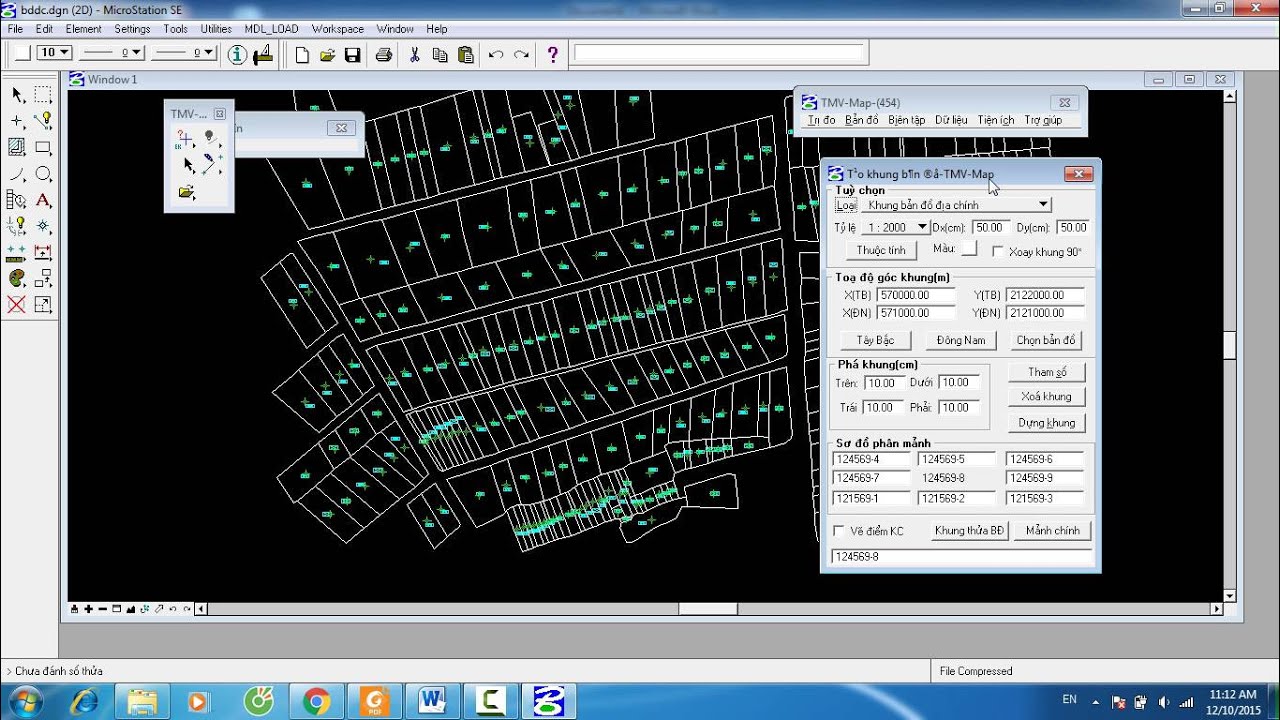Click the Undo arrow icon
The height and width of the screenshot is (720, 1280).
(x=496, y=55)
